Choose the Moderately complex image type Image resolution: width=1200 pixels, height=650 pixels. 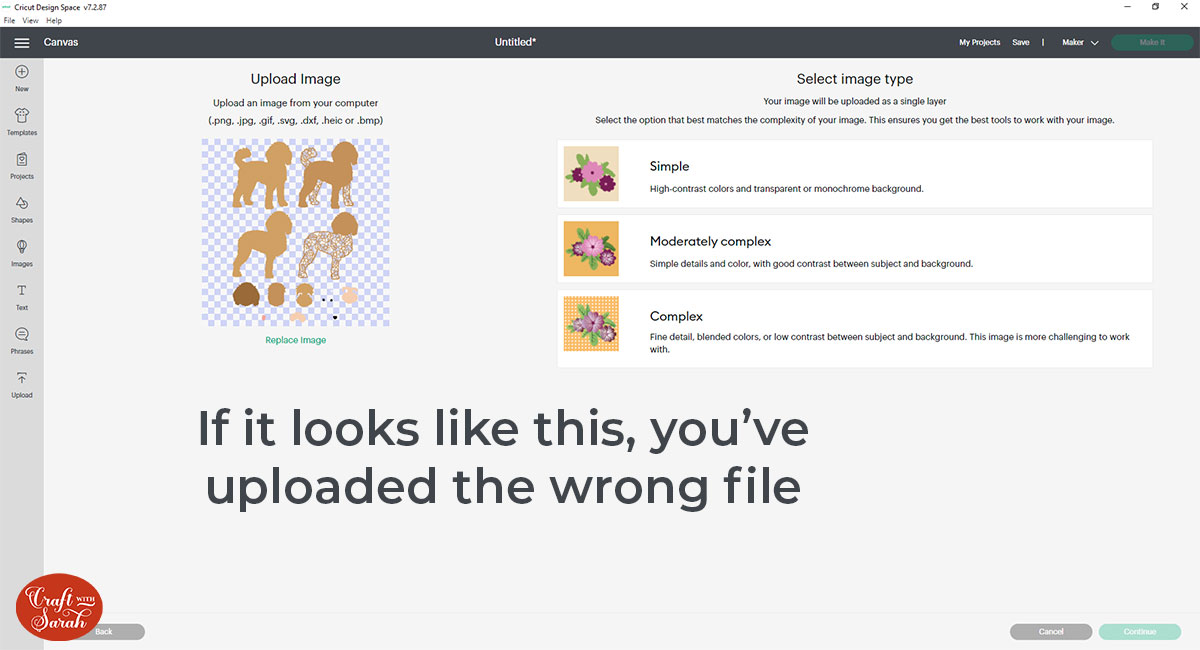[855, 248]
